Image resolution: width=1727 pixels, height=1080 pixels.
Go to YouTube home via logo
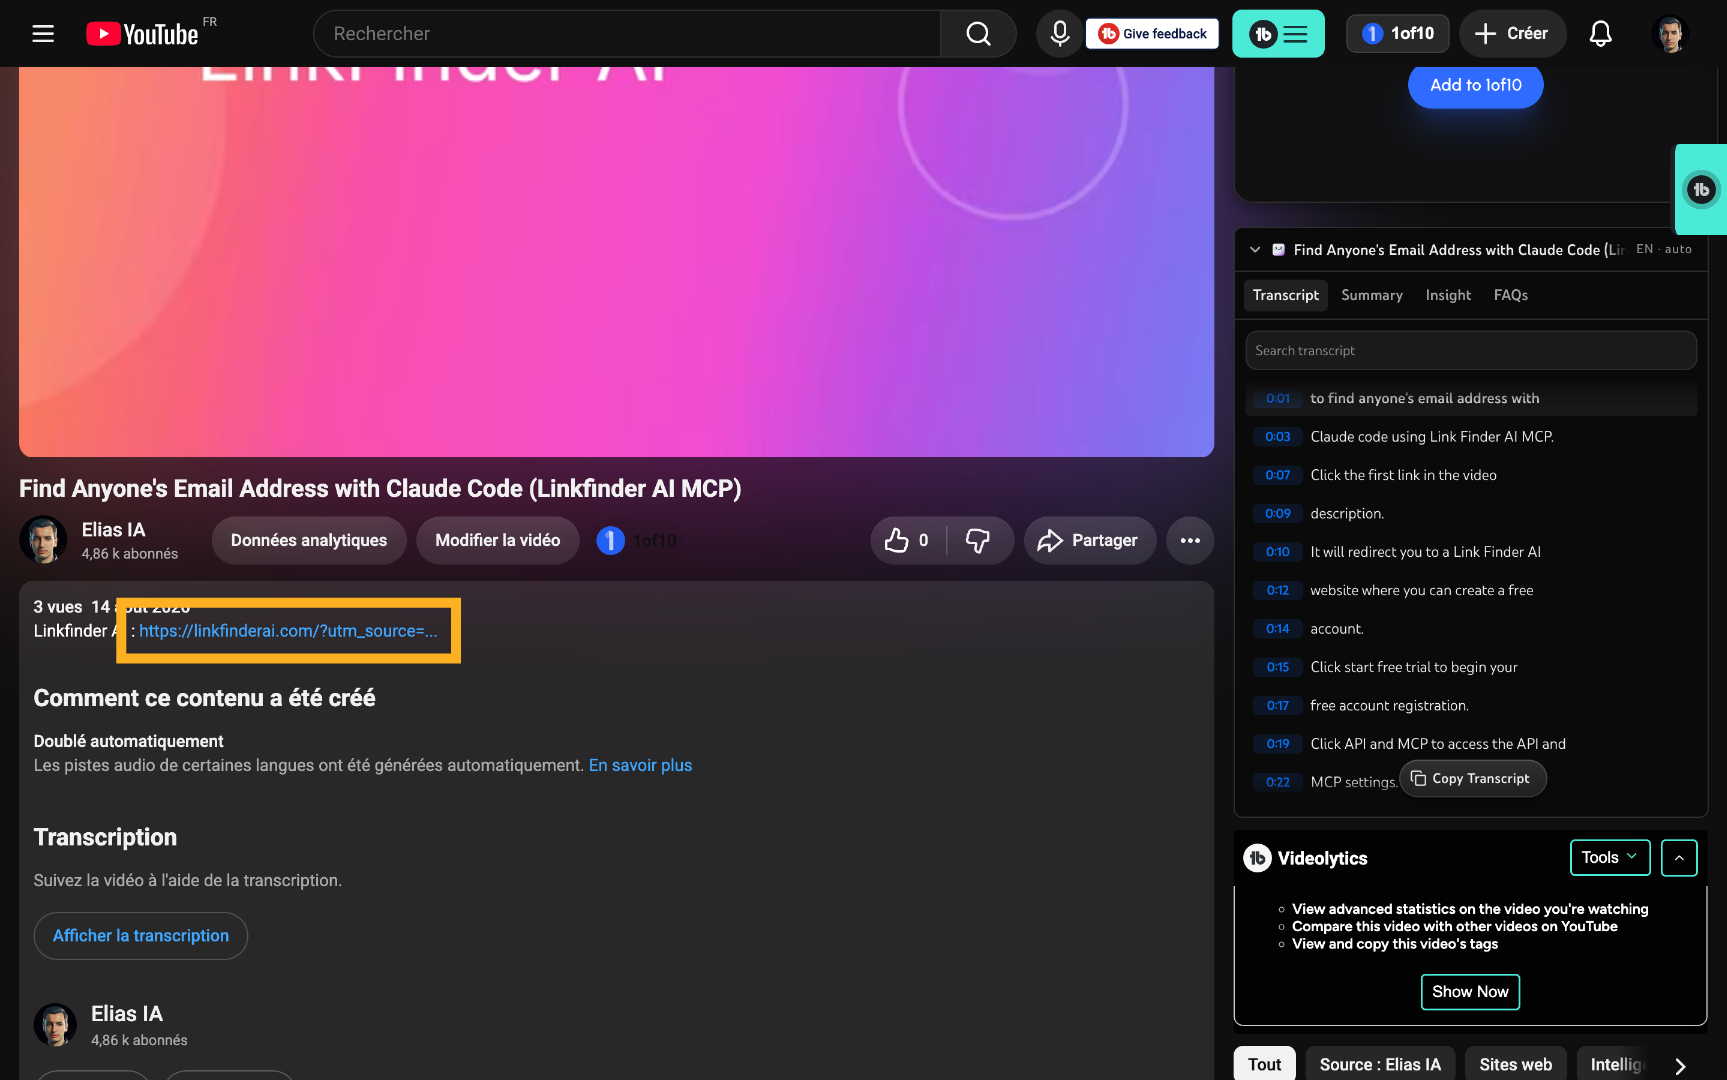point(142,34)
